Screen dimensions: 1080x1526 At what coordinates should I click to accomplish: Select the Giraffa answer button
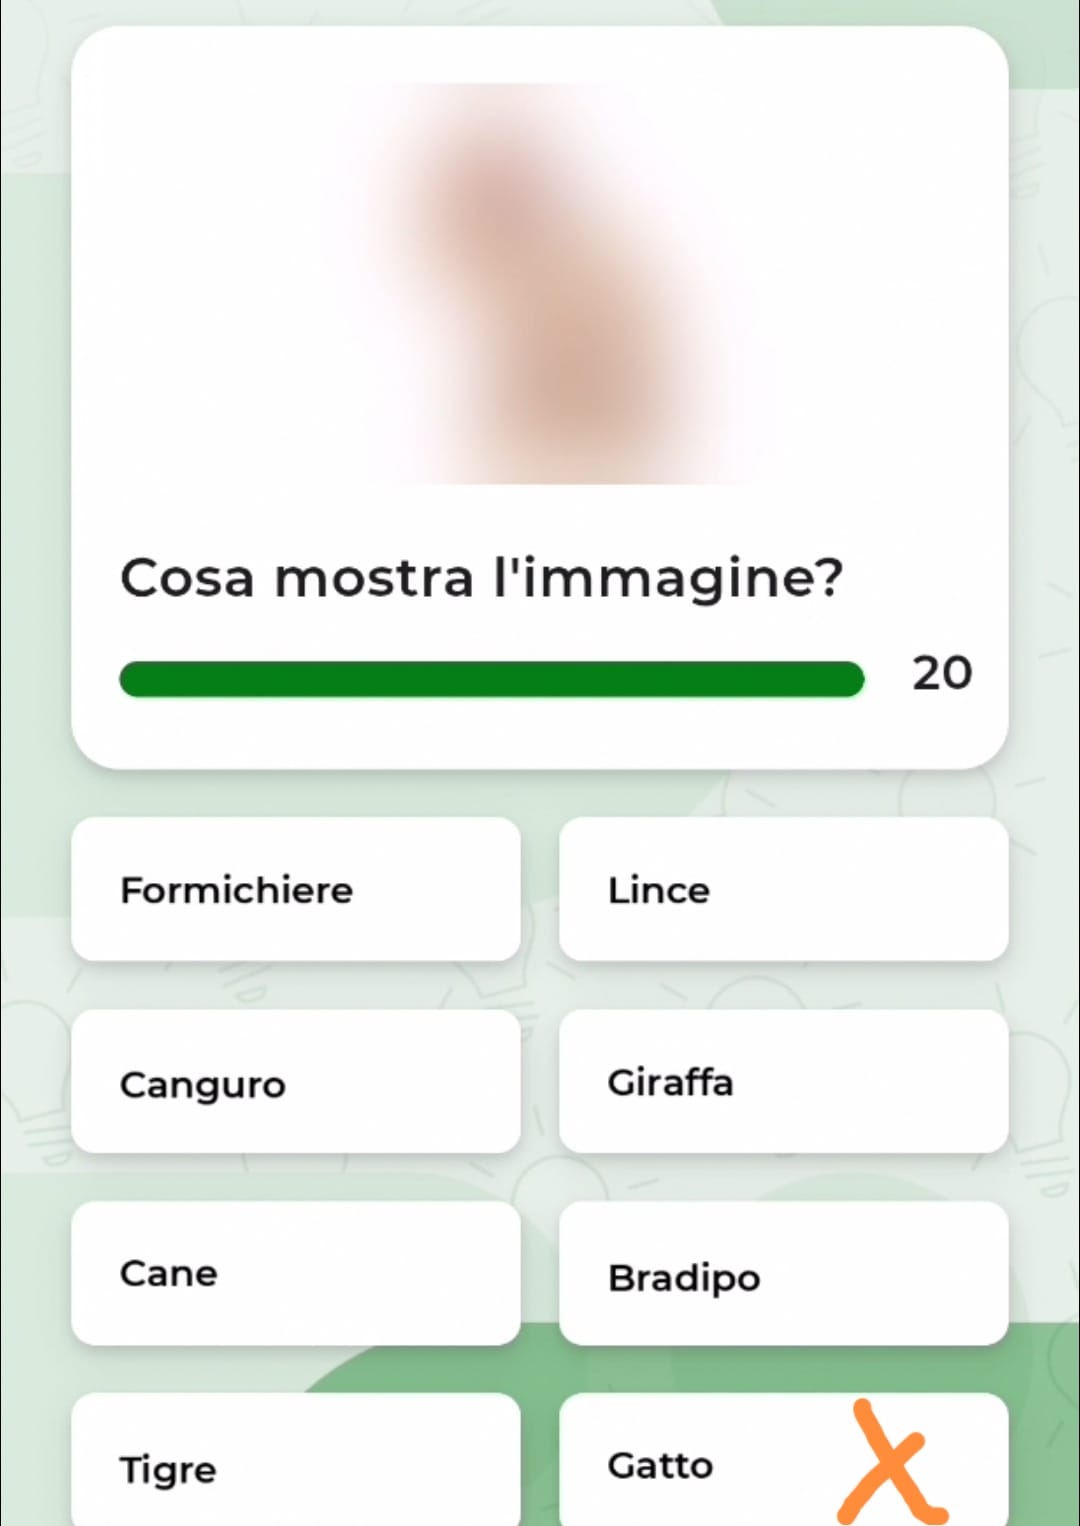tap(783, 1082)
